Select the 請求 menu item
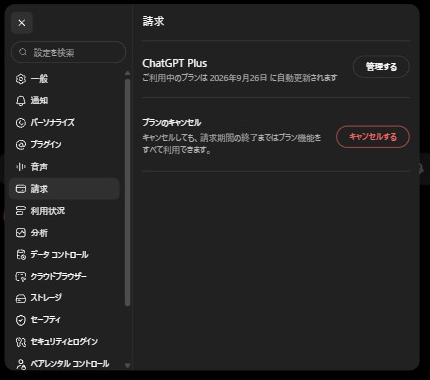This screenshot has width=430, height=380. click(64, 189)
